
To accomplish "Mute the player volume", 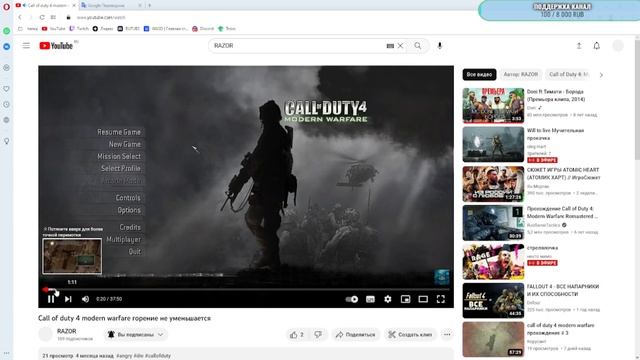I will [85, 299].
